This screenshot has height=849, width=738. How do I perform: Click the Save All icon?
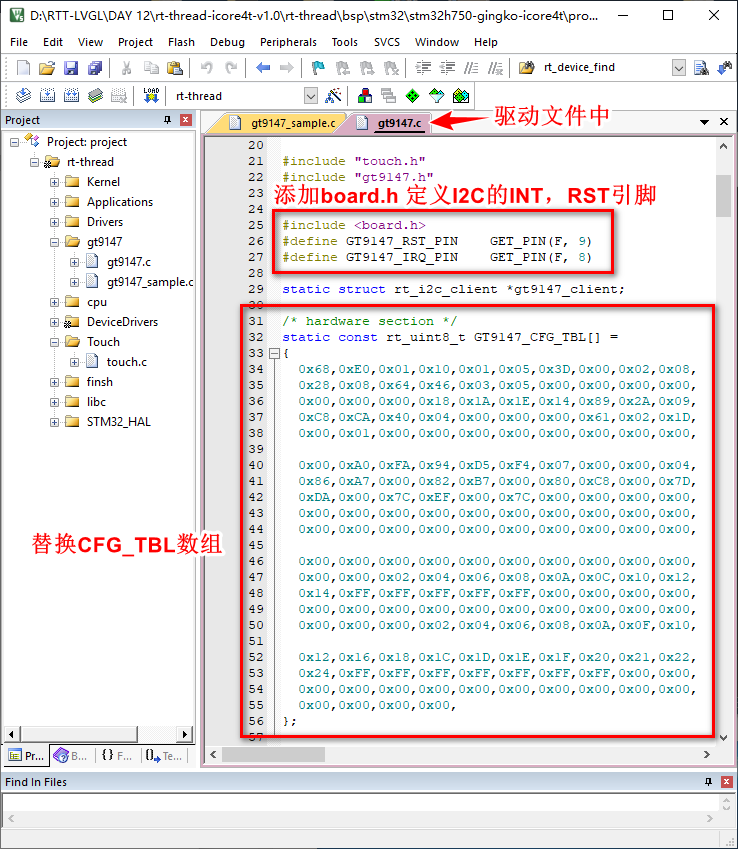pyautogui.click(x=94, y=68)
